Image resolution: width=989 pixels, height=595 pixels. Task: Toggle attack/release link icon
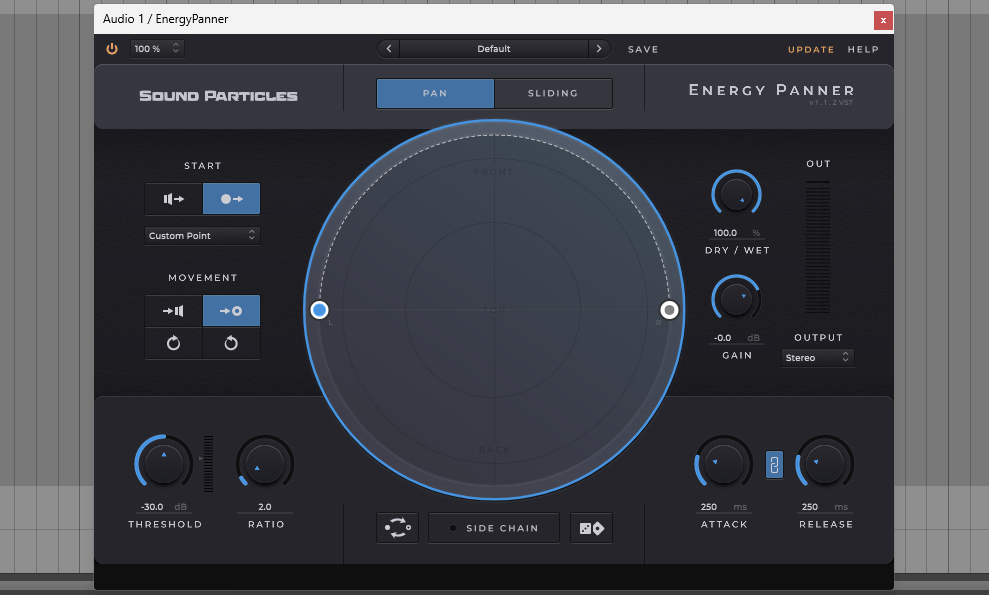coord(774,465)
